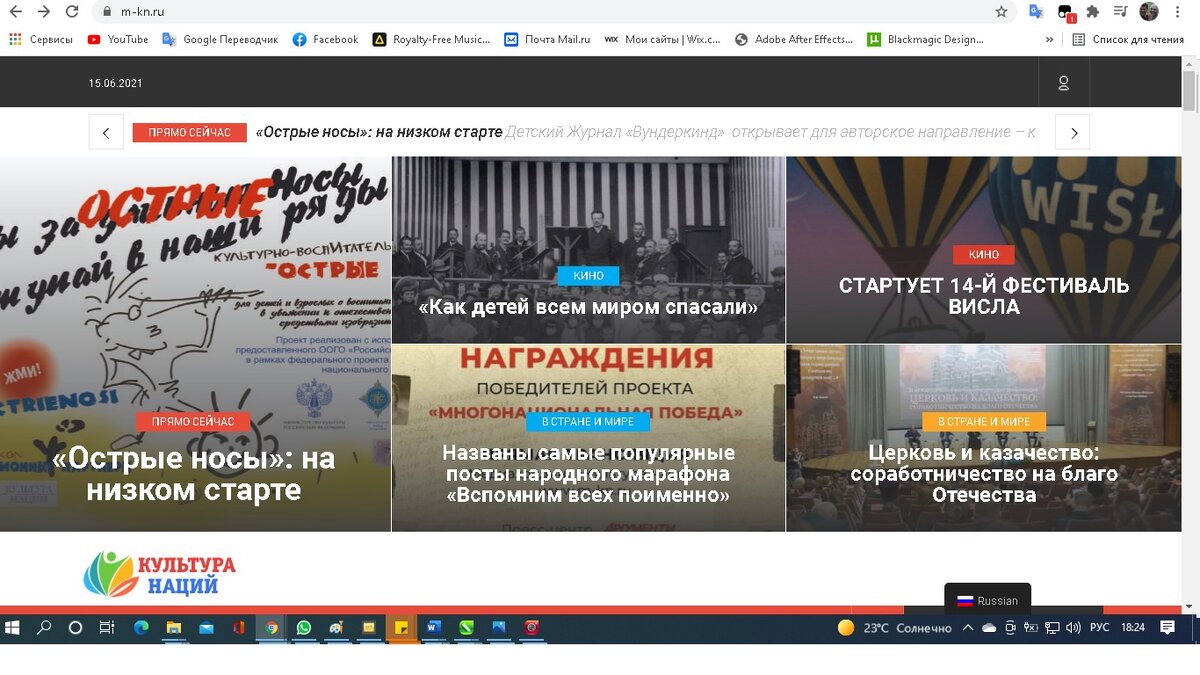This screenshot has height=675, width=1200.
Task: Open Список для чтения reading list
Action: coord(1128,40)
